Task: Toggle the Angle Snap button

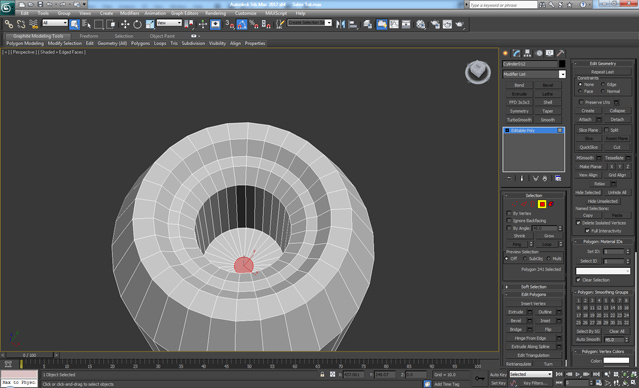Action: click(242, 24)
